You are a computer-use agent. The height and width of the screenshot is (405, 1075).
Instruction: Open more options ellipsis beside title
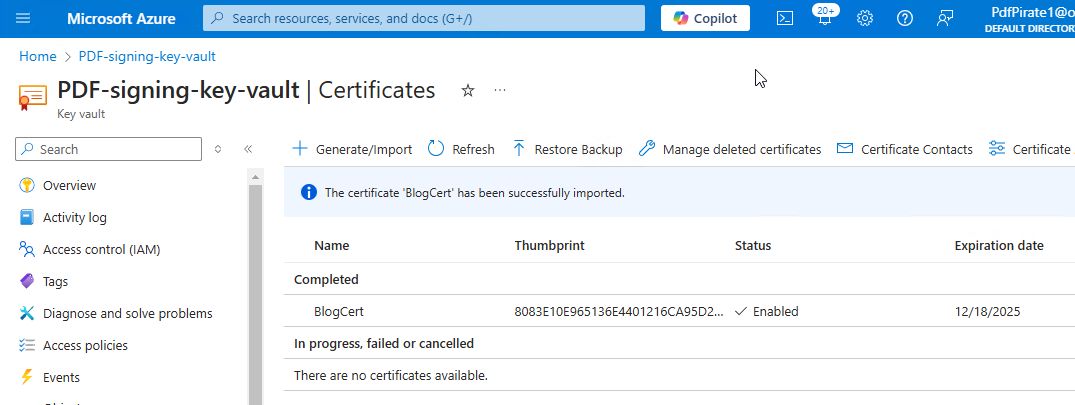(500, 90)
